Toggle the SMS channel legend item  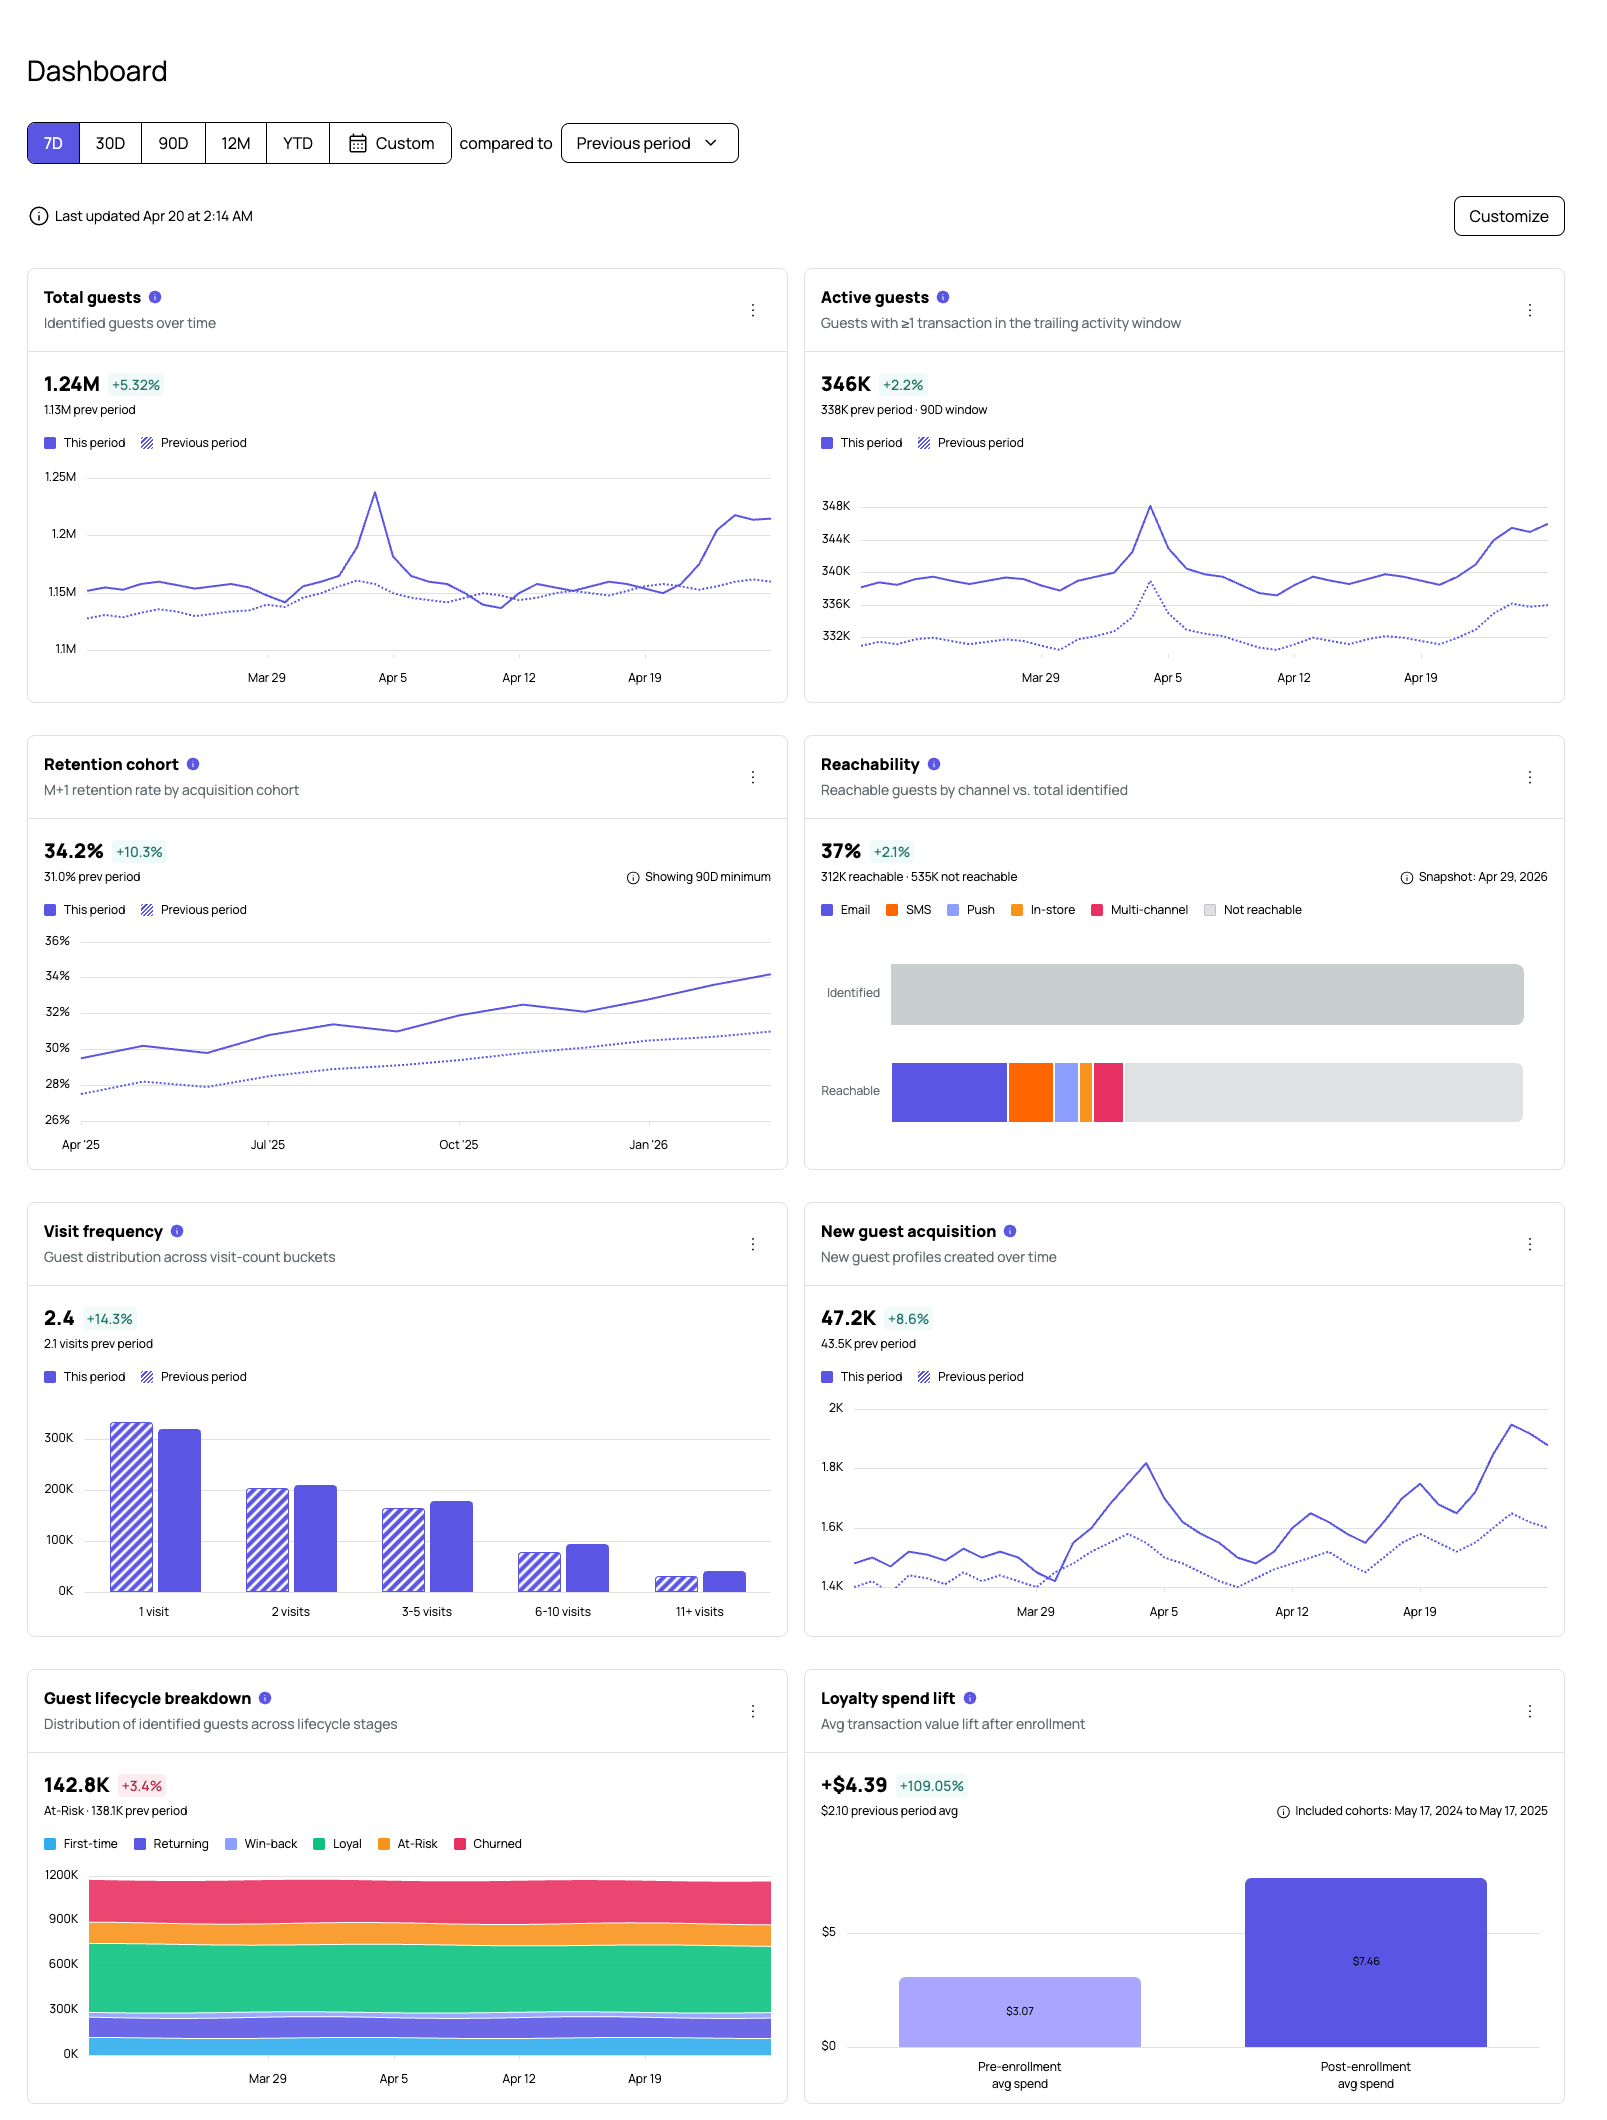click(909, 910)
